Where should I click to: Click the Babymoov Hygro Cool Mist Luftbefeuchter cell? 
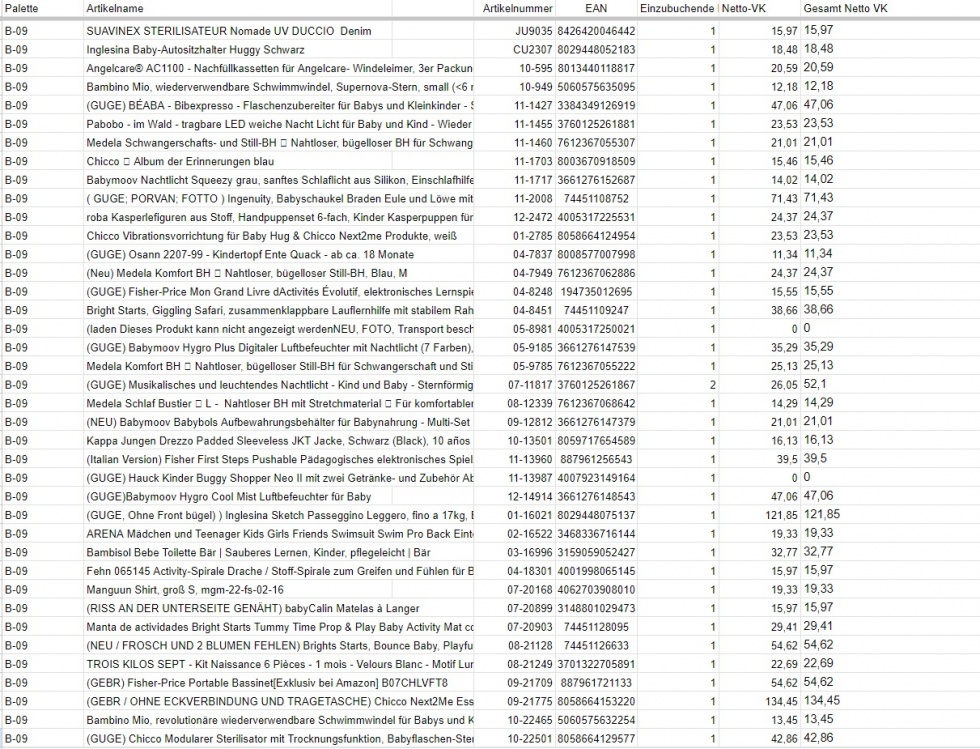(229, 496)
